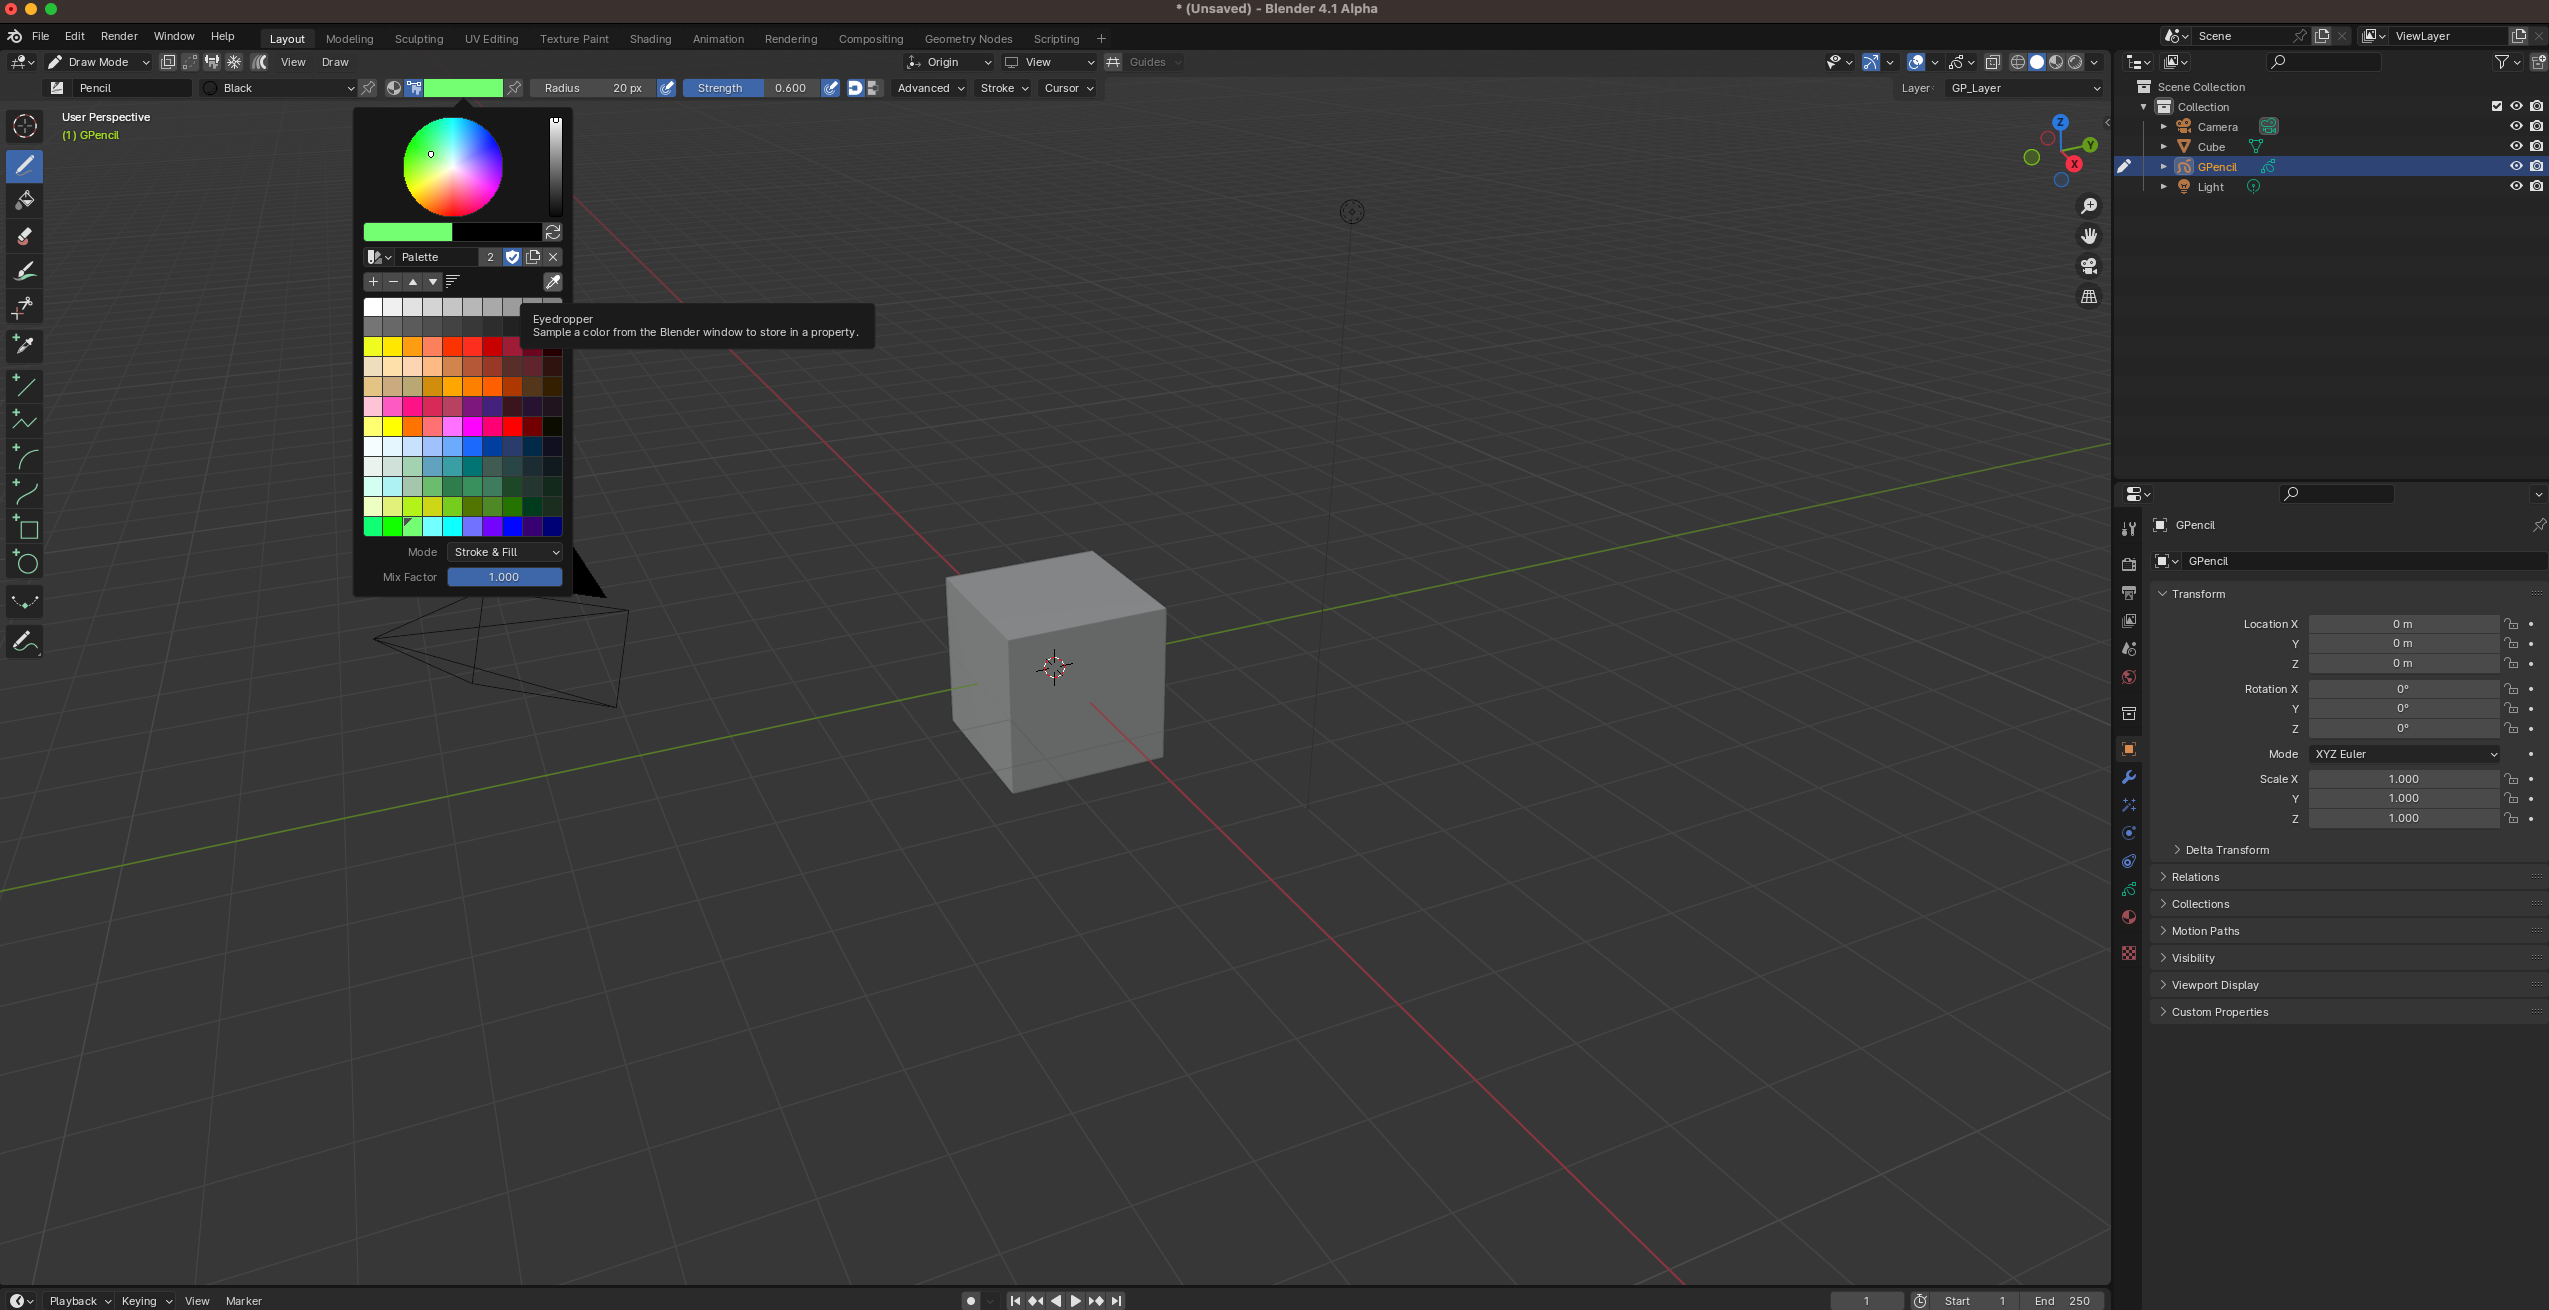
Task: Click the viewport pan hand gizmo
Action: tap(2089, 236)
